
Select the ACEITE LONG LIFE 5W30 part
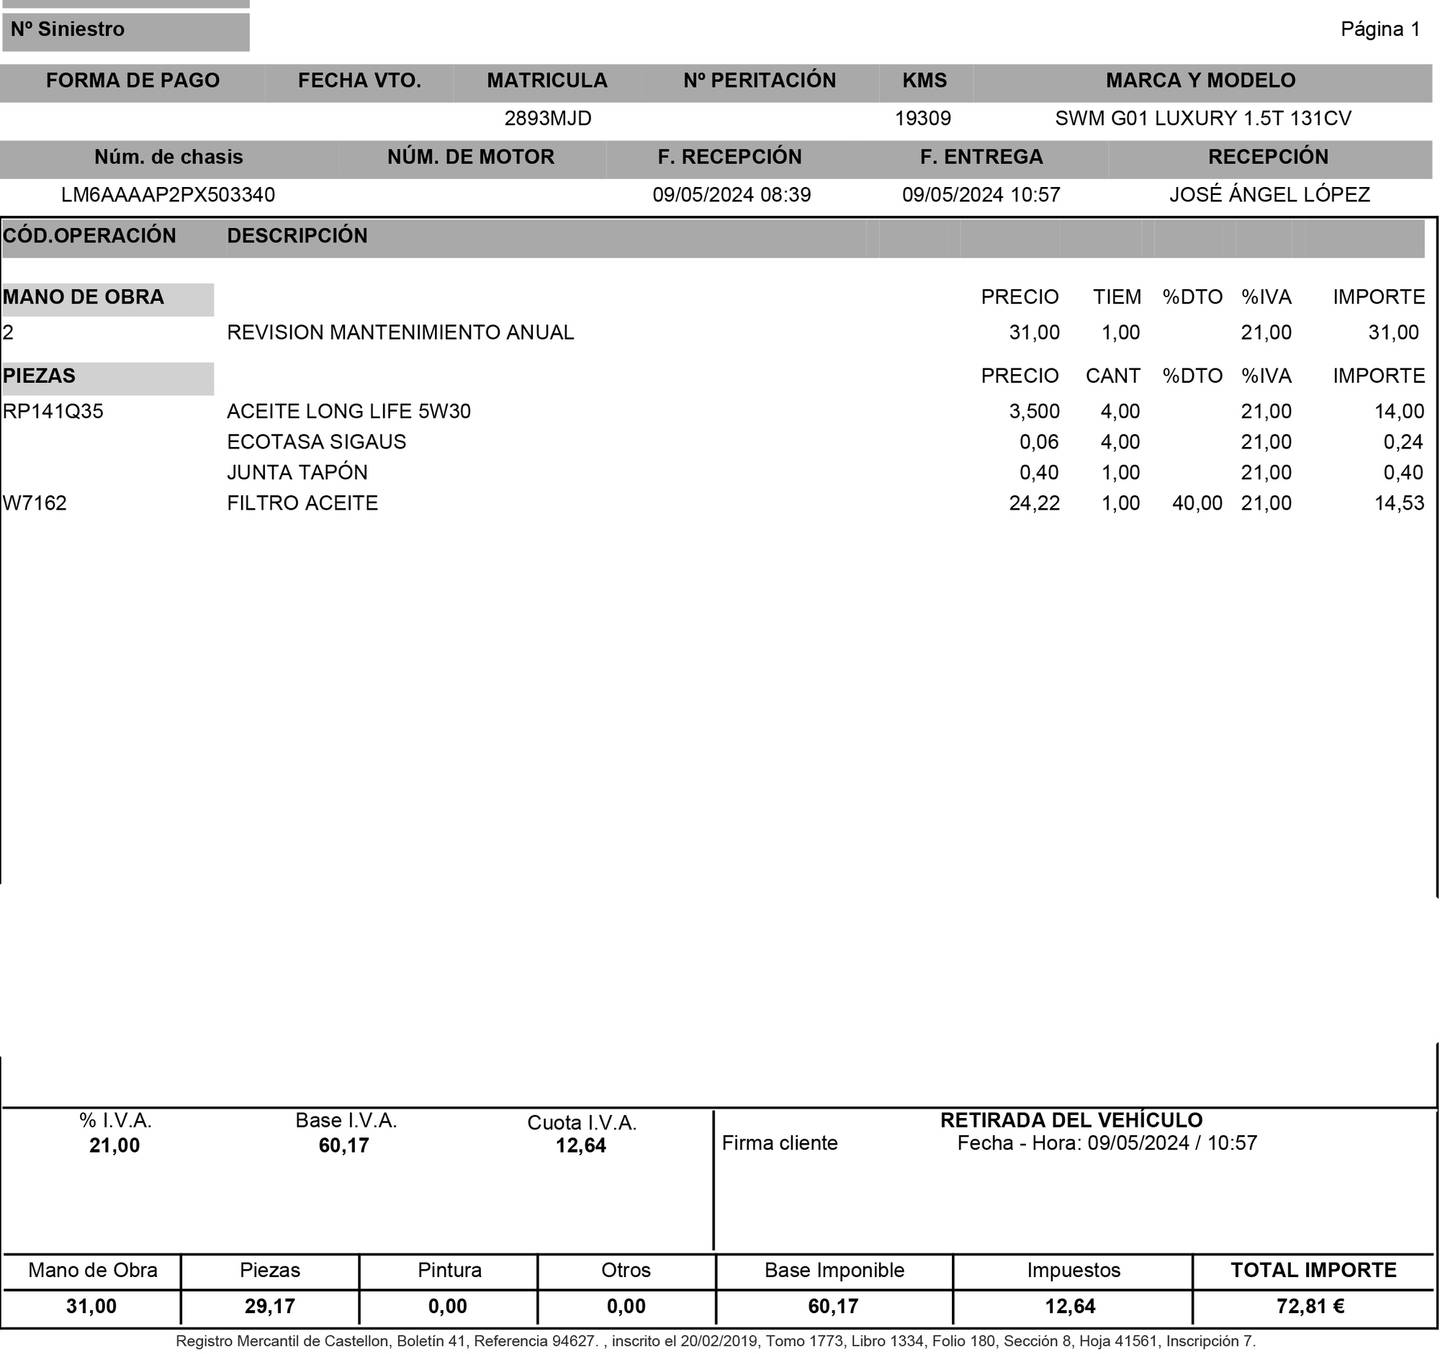click(349, 411)
